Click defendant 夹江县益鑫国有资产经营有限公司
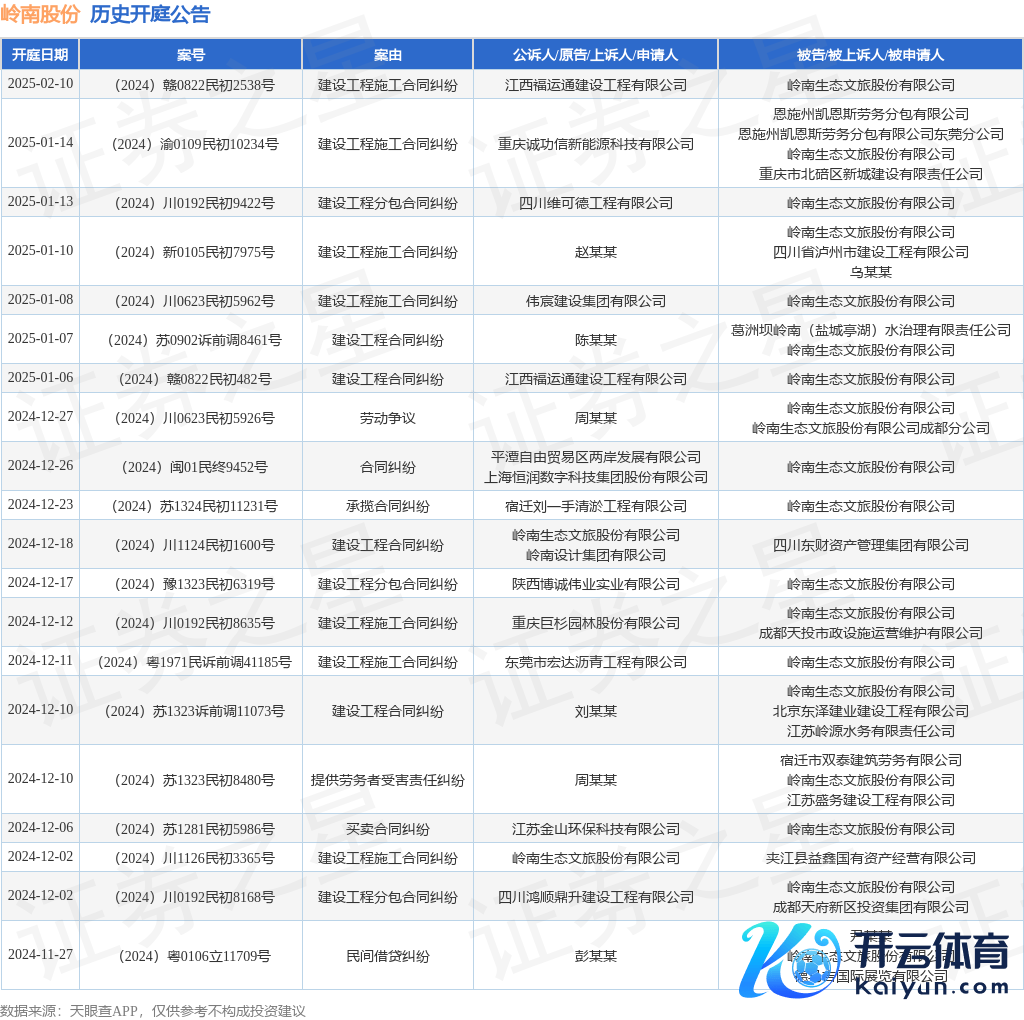1024x1020 pixels. [870, 858]
